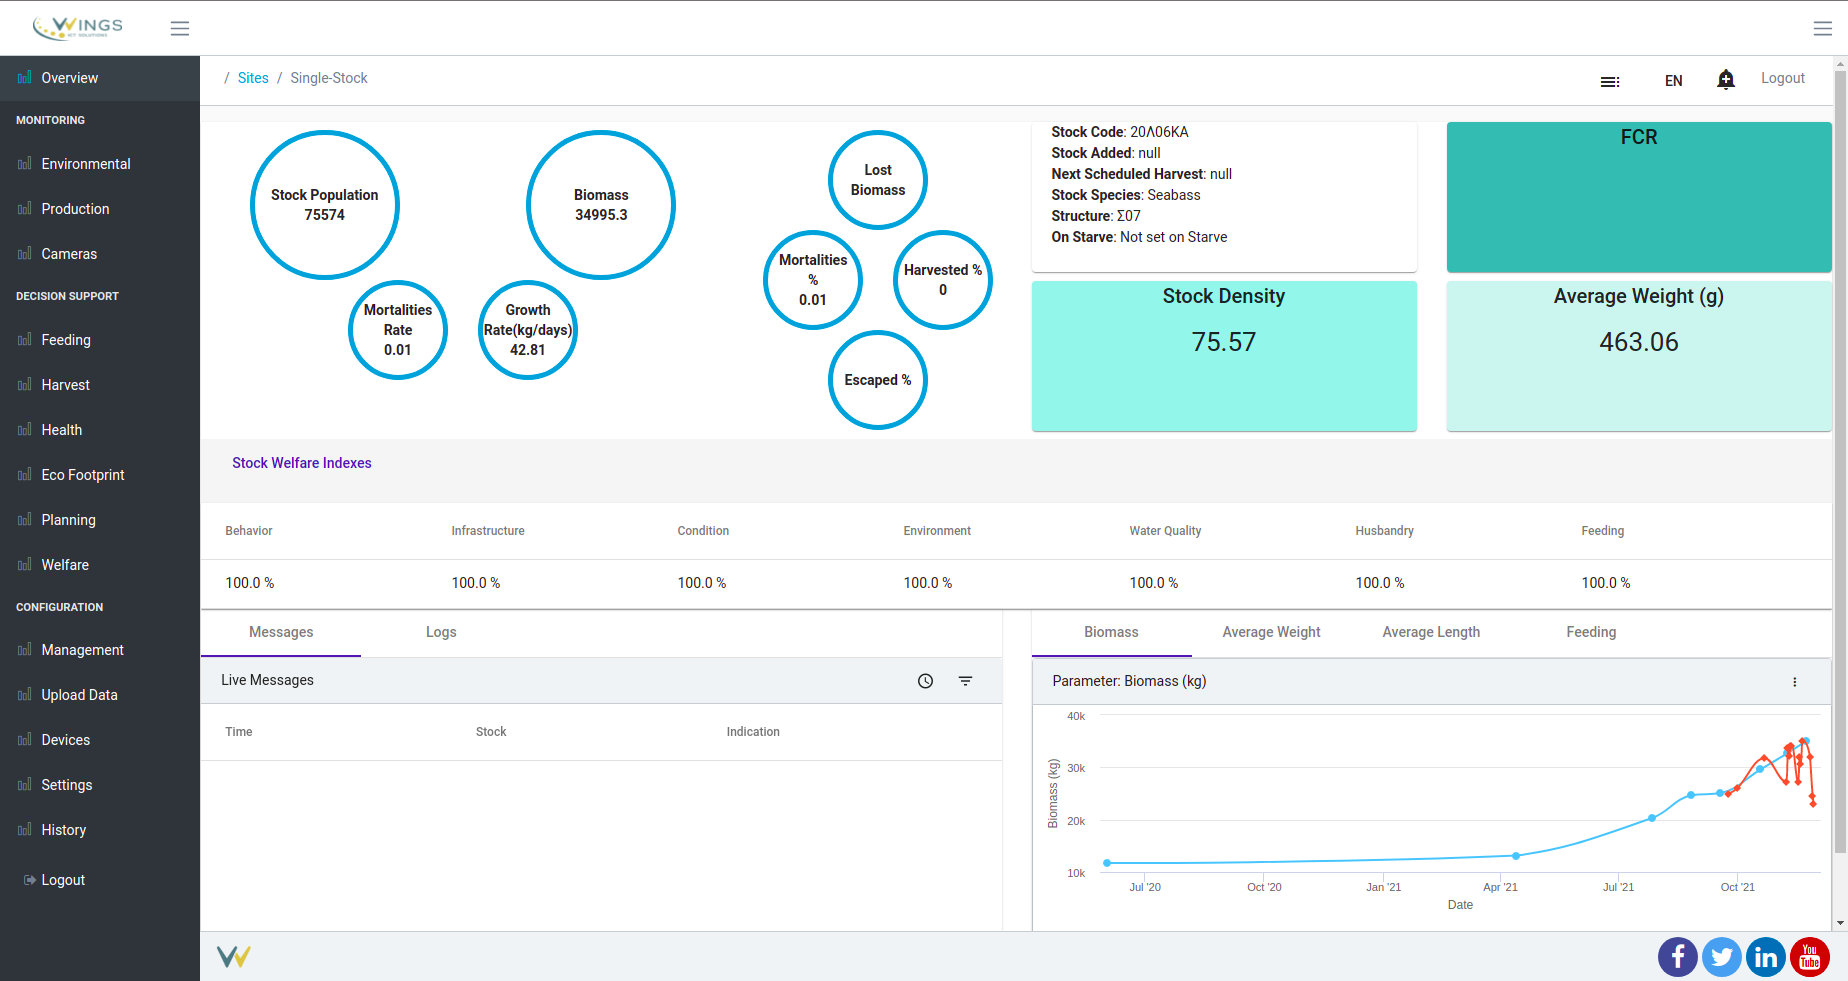
Task: Click scrollbar down arrow
Action: (1840, 924)
